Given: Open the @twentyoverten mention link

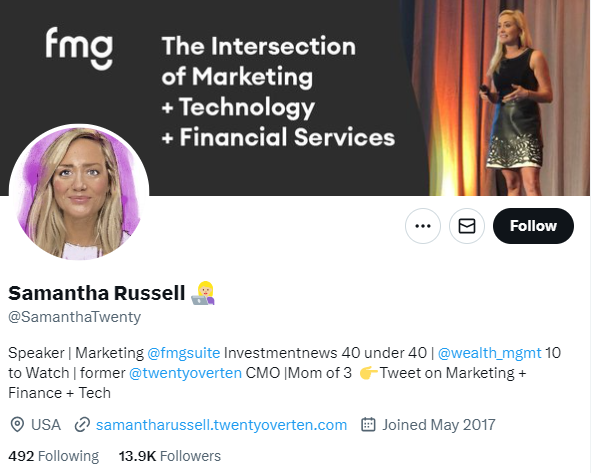Looking at the screenshot, I should pyautogui.click(x=185, y=373).
